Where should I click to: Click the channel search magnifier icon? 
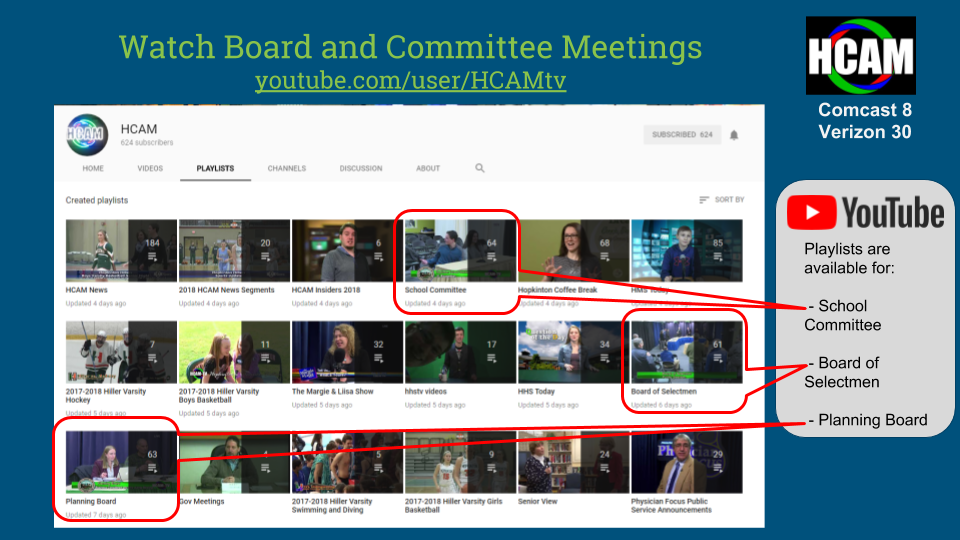480,168
